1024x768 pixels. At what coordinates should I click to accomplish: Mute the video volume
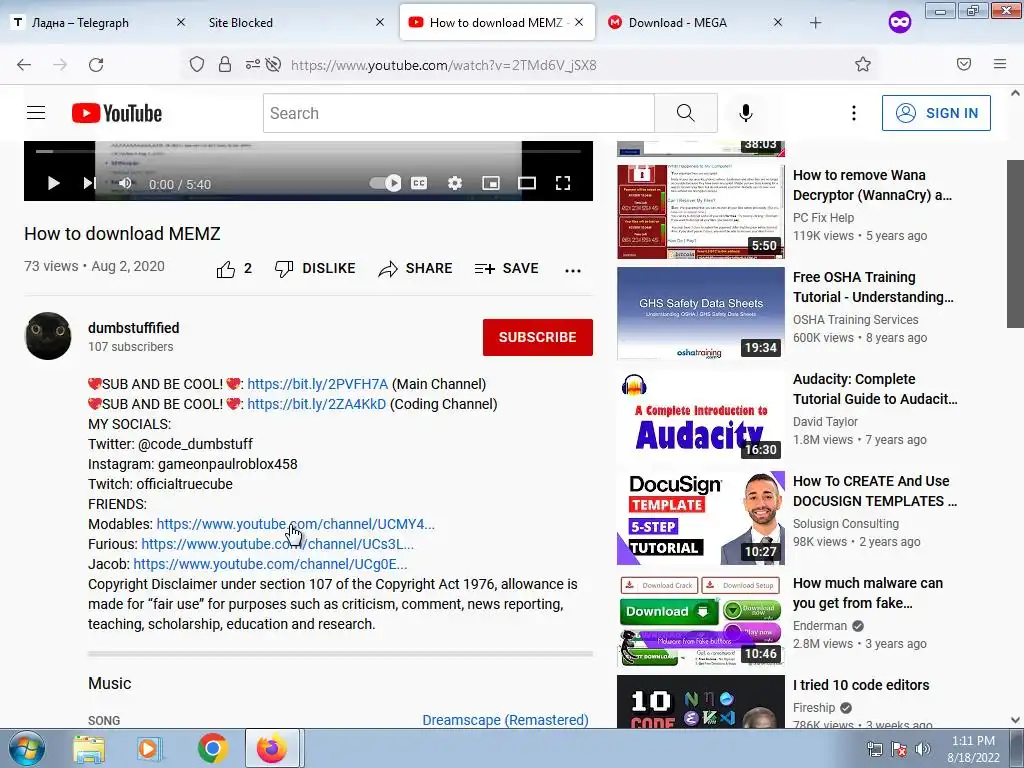click(125, 184)
